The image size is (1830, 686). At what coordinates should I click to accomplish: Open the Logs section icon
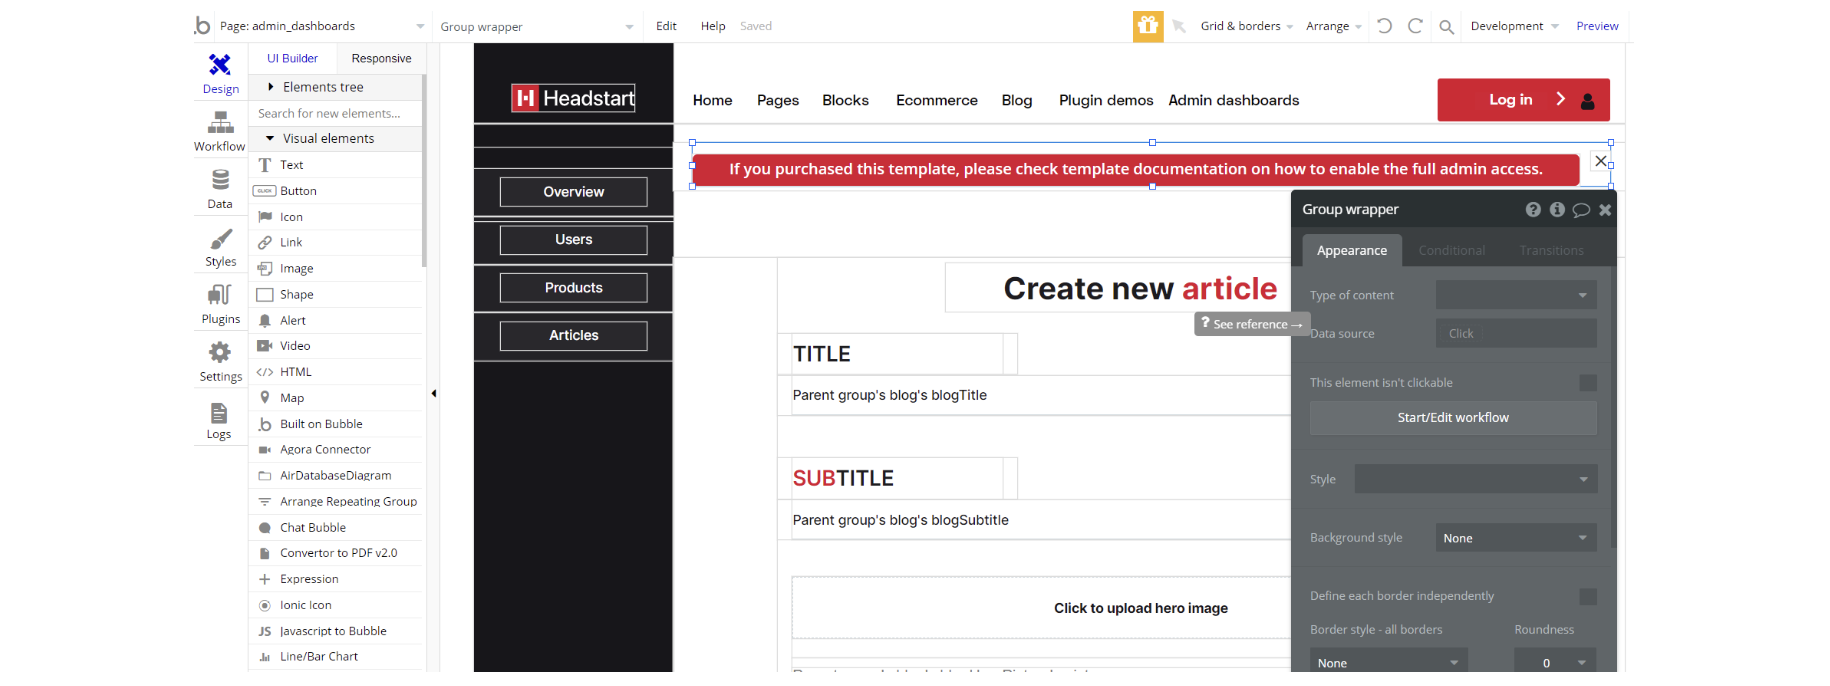point(219,414)
